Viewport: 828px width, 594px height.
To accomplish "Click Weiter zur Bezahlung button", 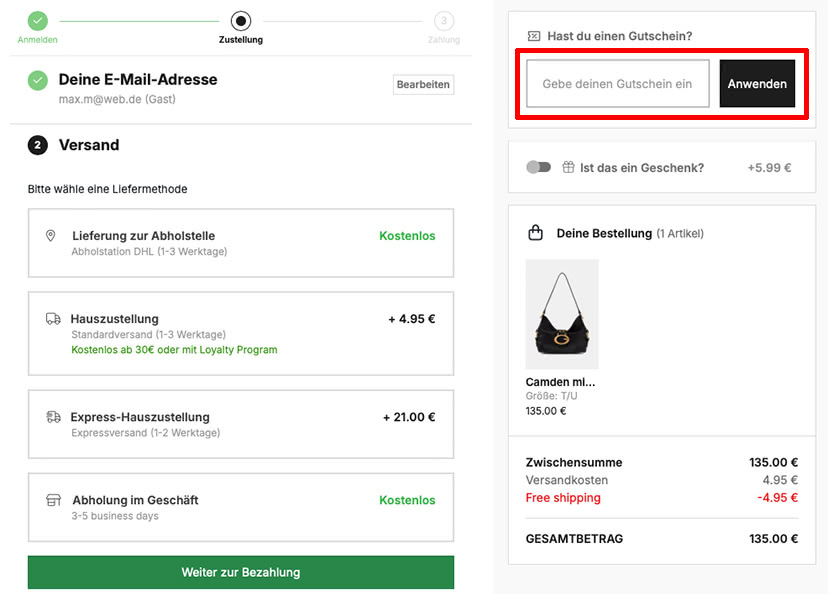I will tap(241, 572).
